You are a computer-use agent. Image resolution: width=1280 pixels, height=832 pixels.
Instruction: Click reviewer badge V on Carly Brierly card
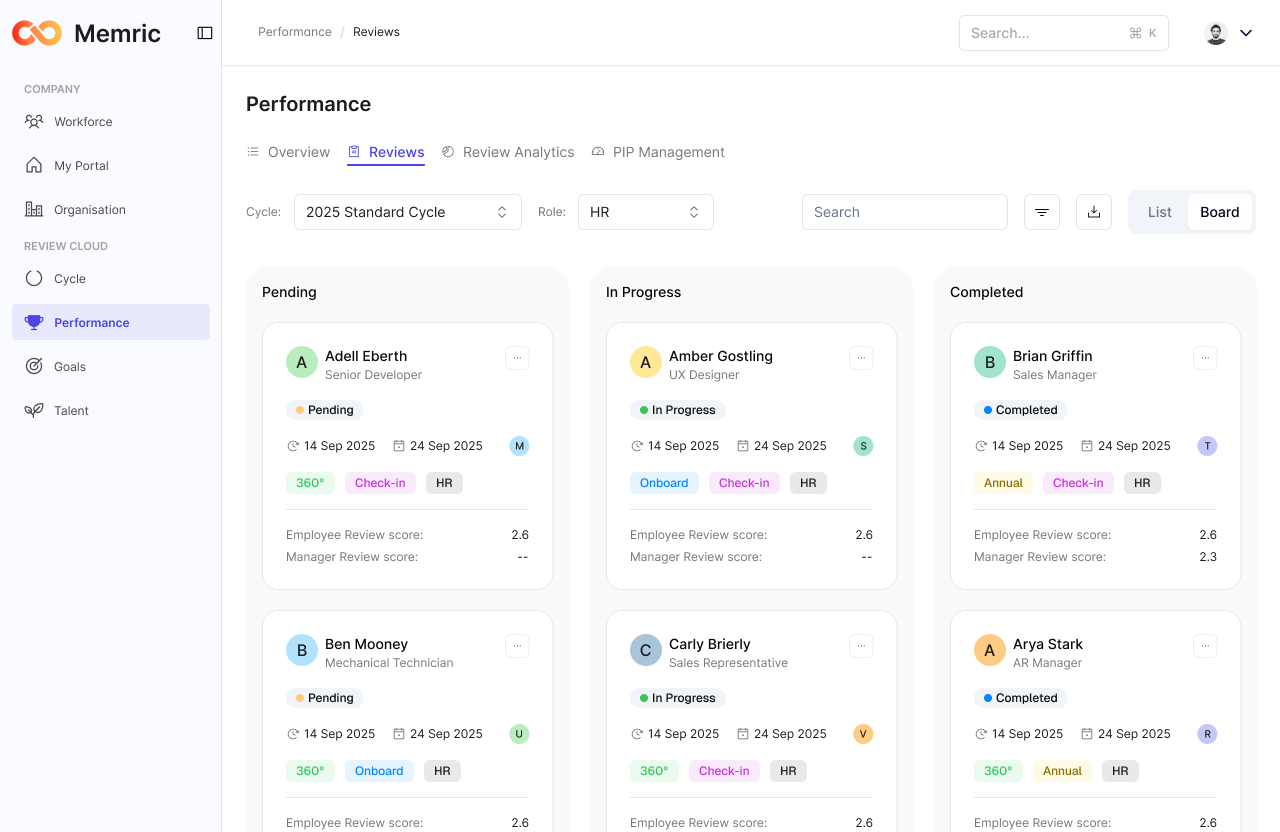tap(863, 734)
